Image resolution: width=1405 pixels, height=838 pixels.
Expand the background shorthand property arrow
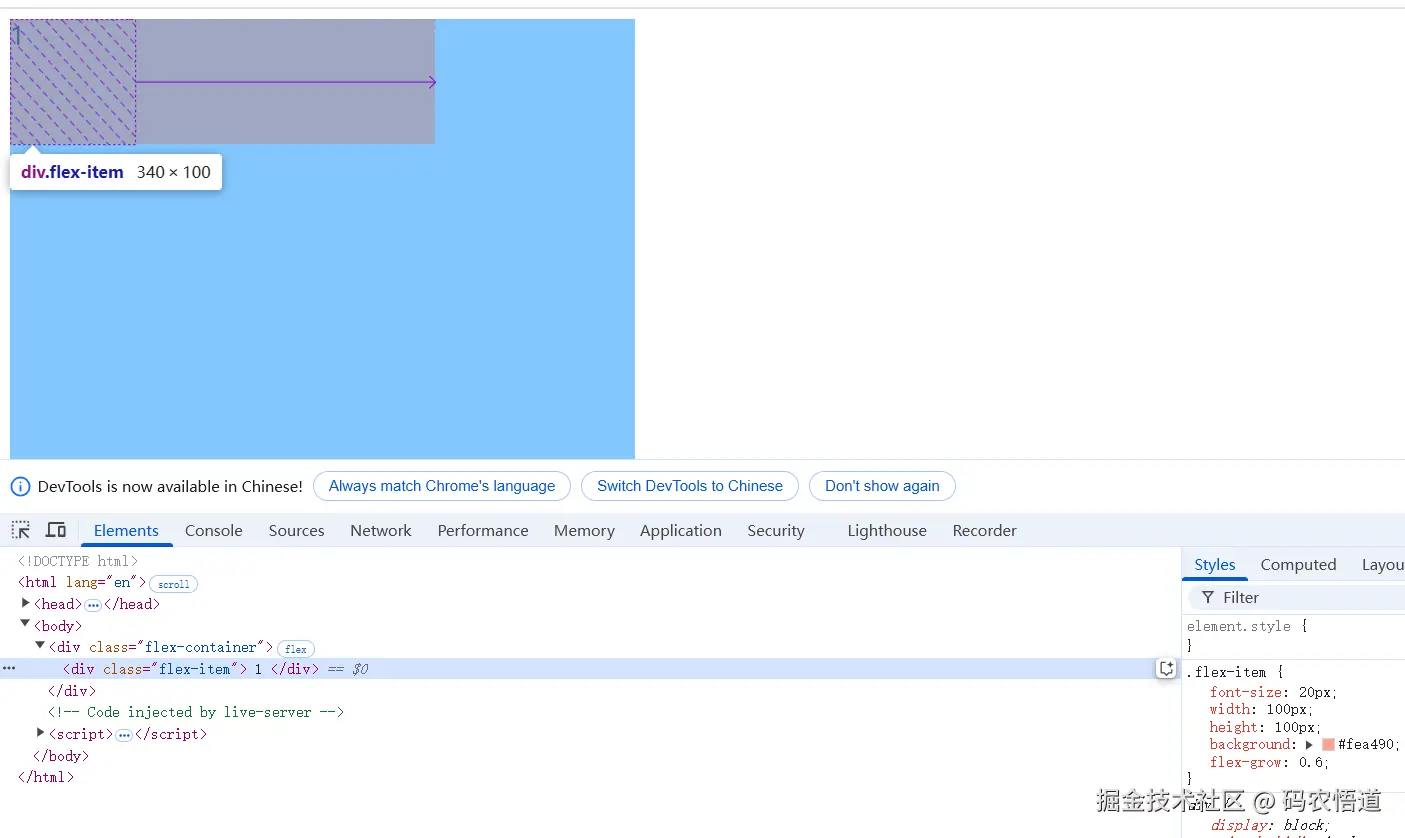1309,745
